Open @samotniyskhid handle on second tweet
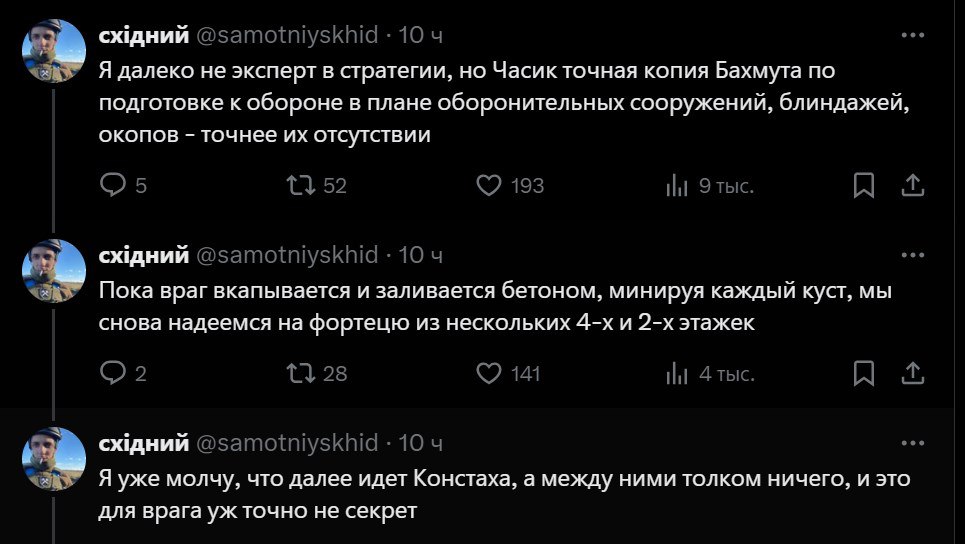 pyautogui.click(x=286, y=255)
